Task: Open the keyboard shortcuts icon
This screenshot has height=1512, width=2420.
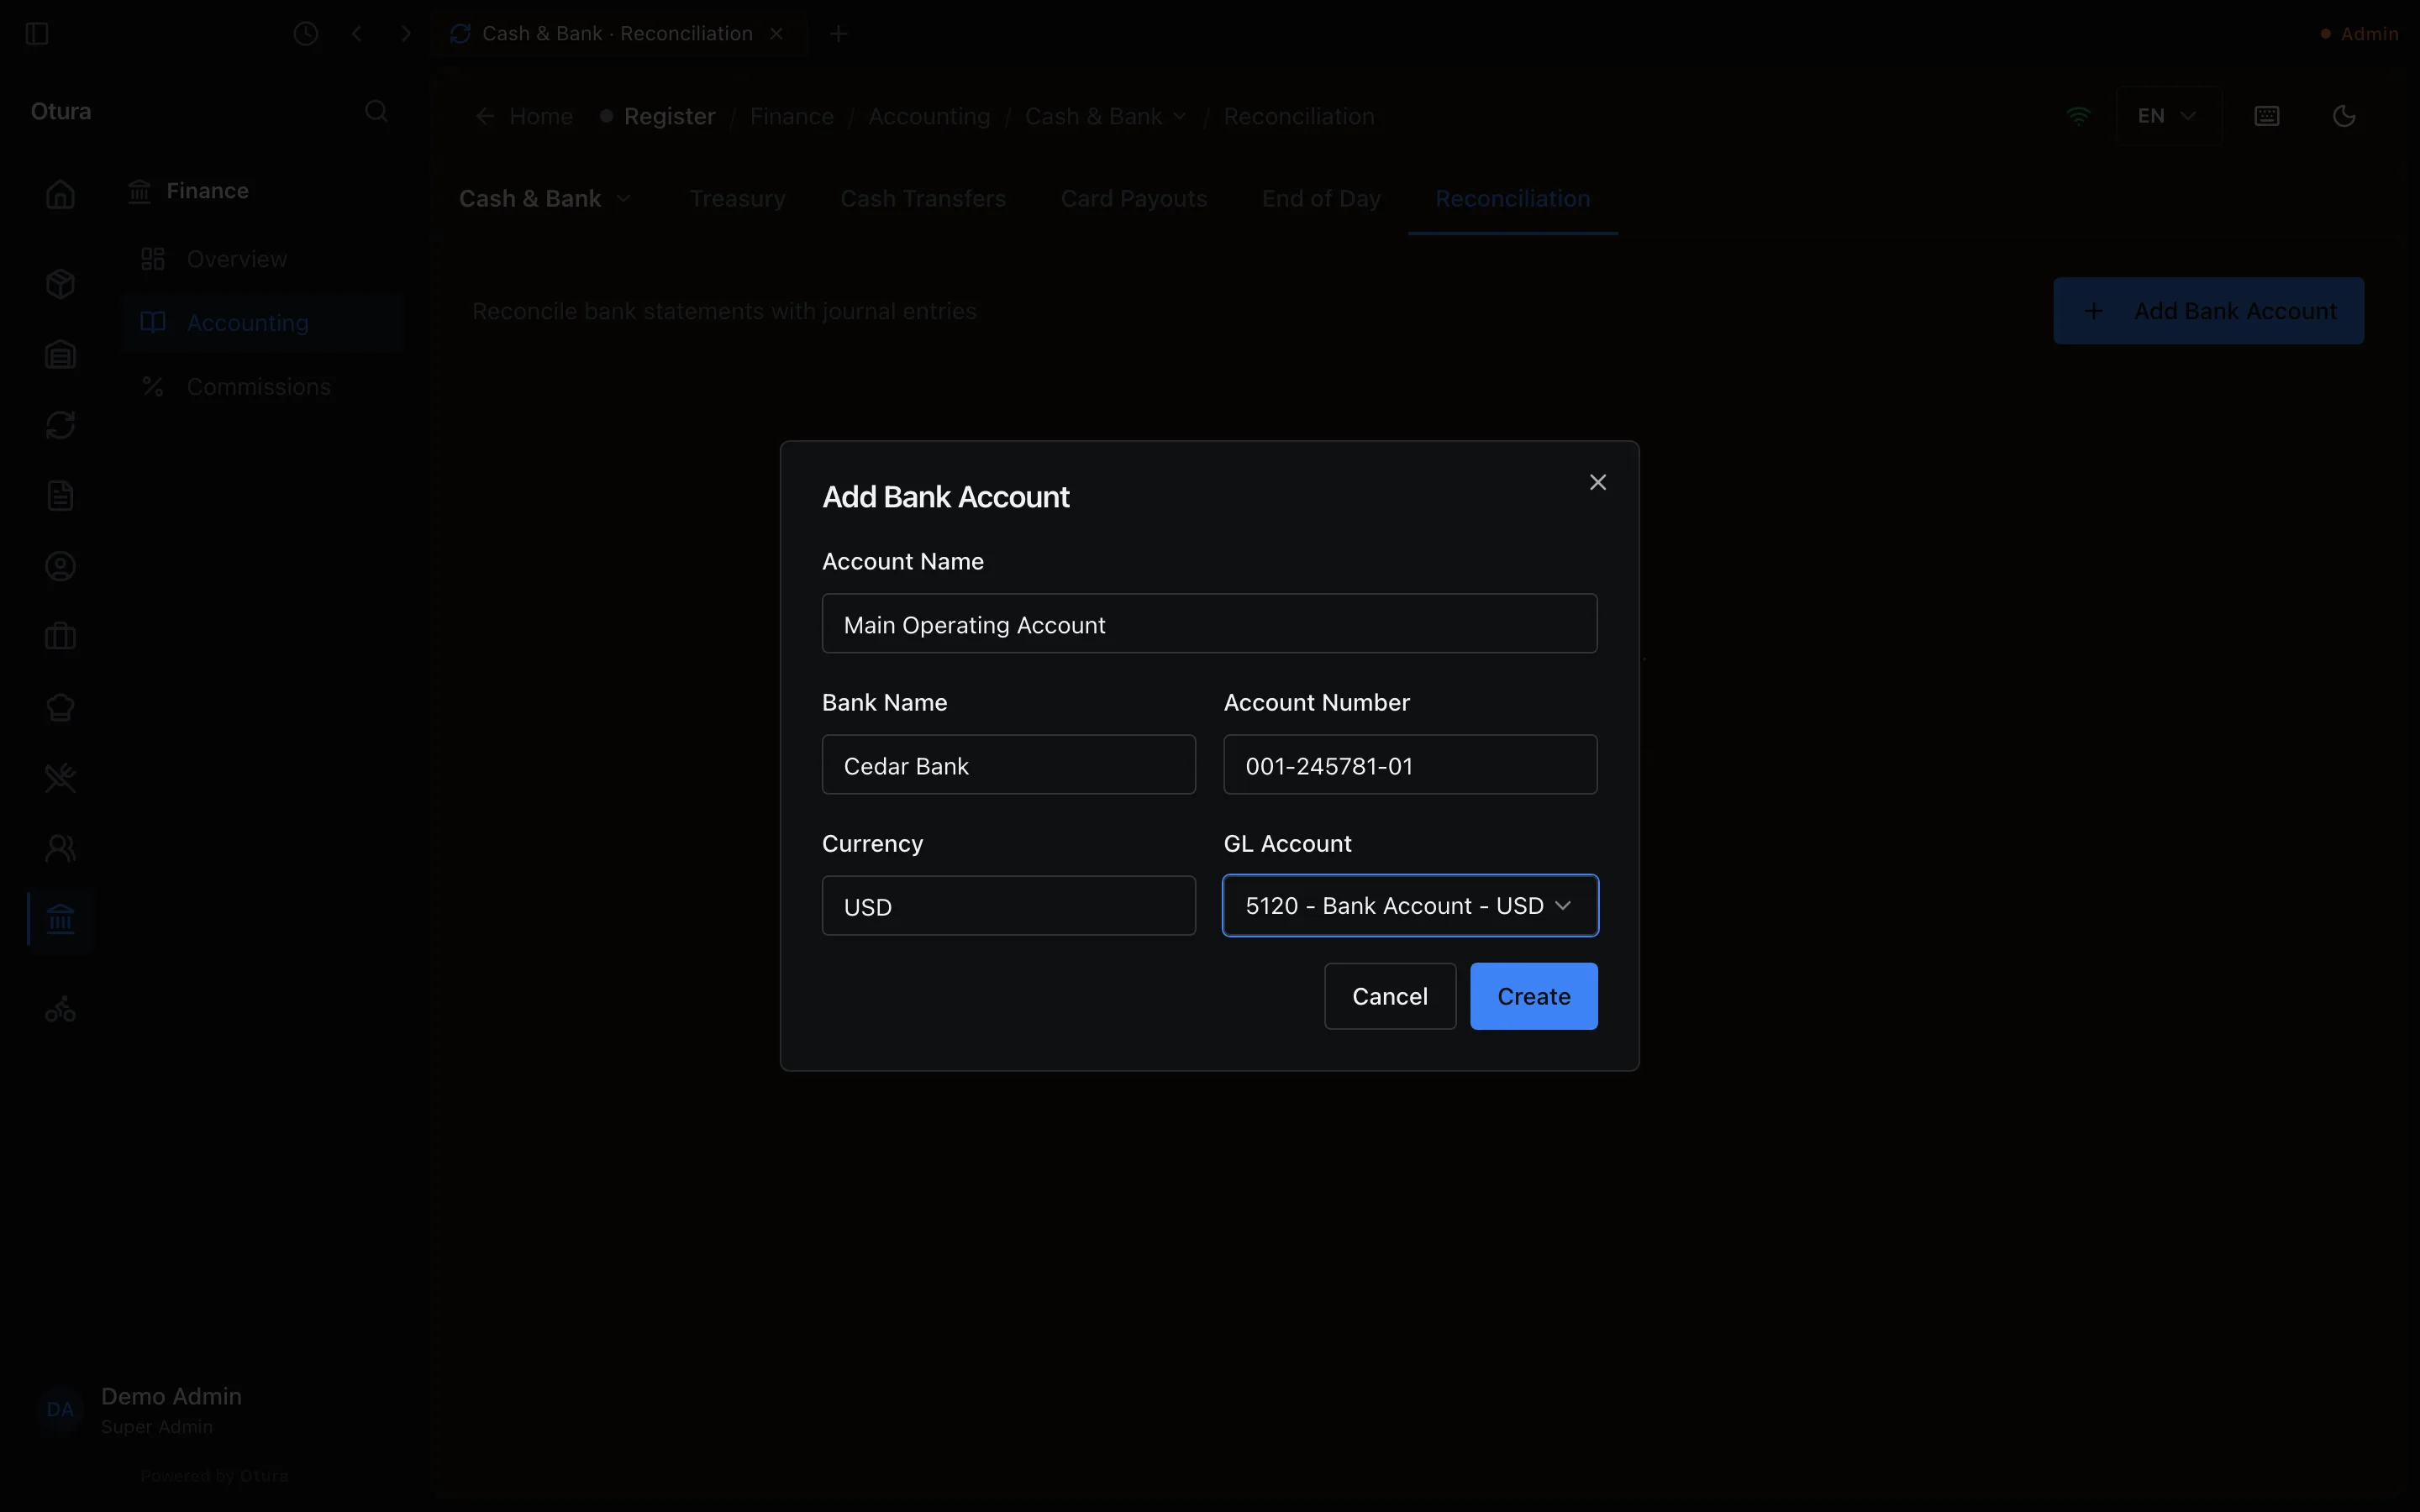Action: coord(2267,116)
